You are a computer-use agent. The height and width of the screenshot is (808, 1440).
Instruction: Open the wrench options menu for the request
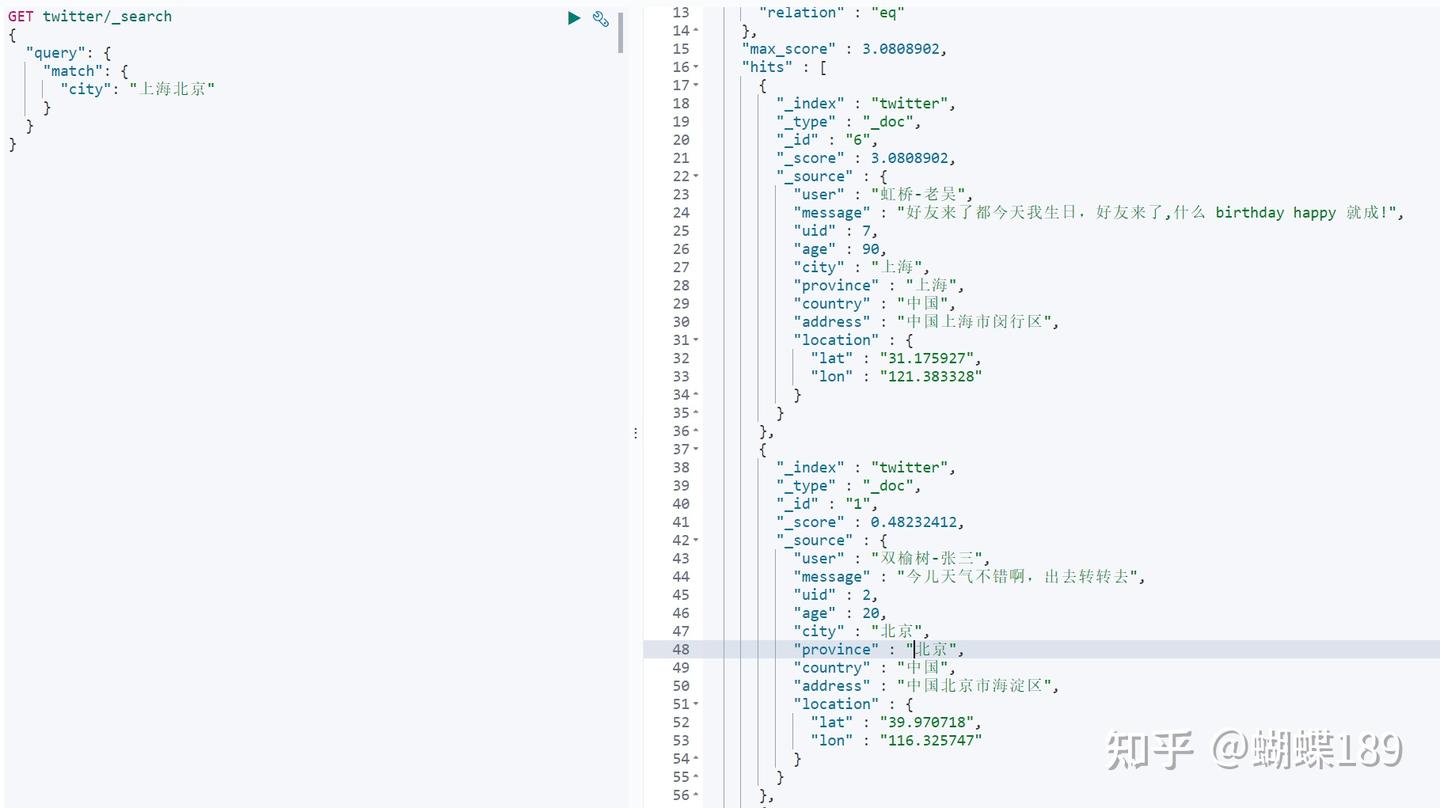[x=601, y=17]
